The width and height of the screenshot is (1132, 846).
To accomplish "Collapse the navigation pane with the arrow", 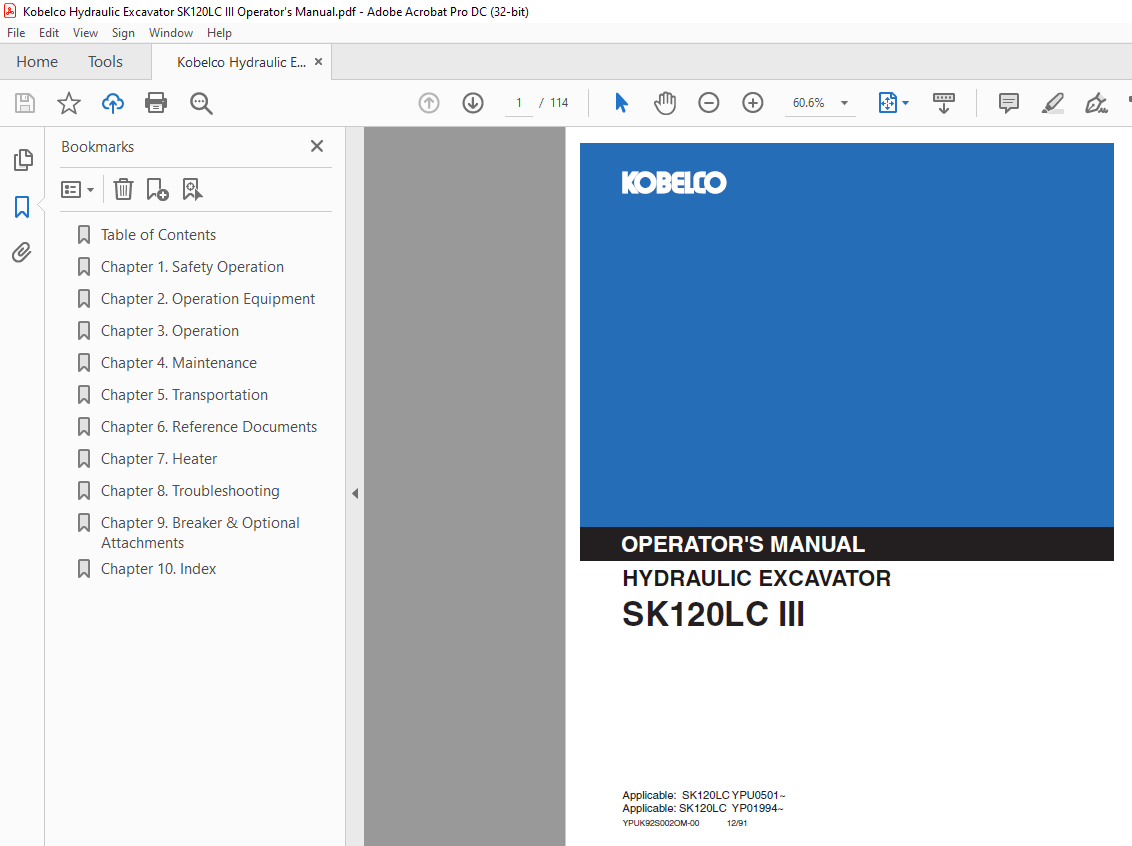I will coord(354,494).
